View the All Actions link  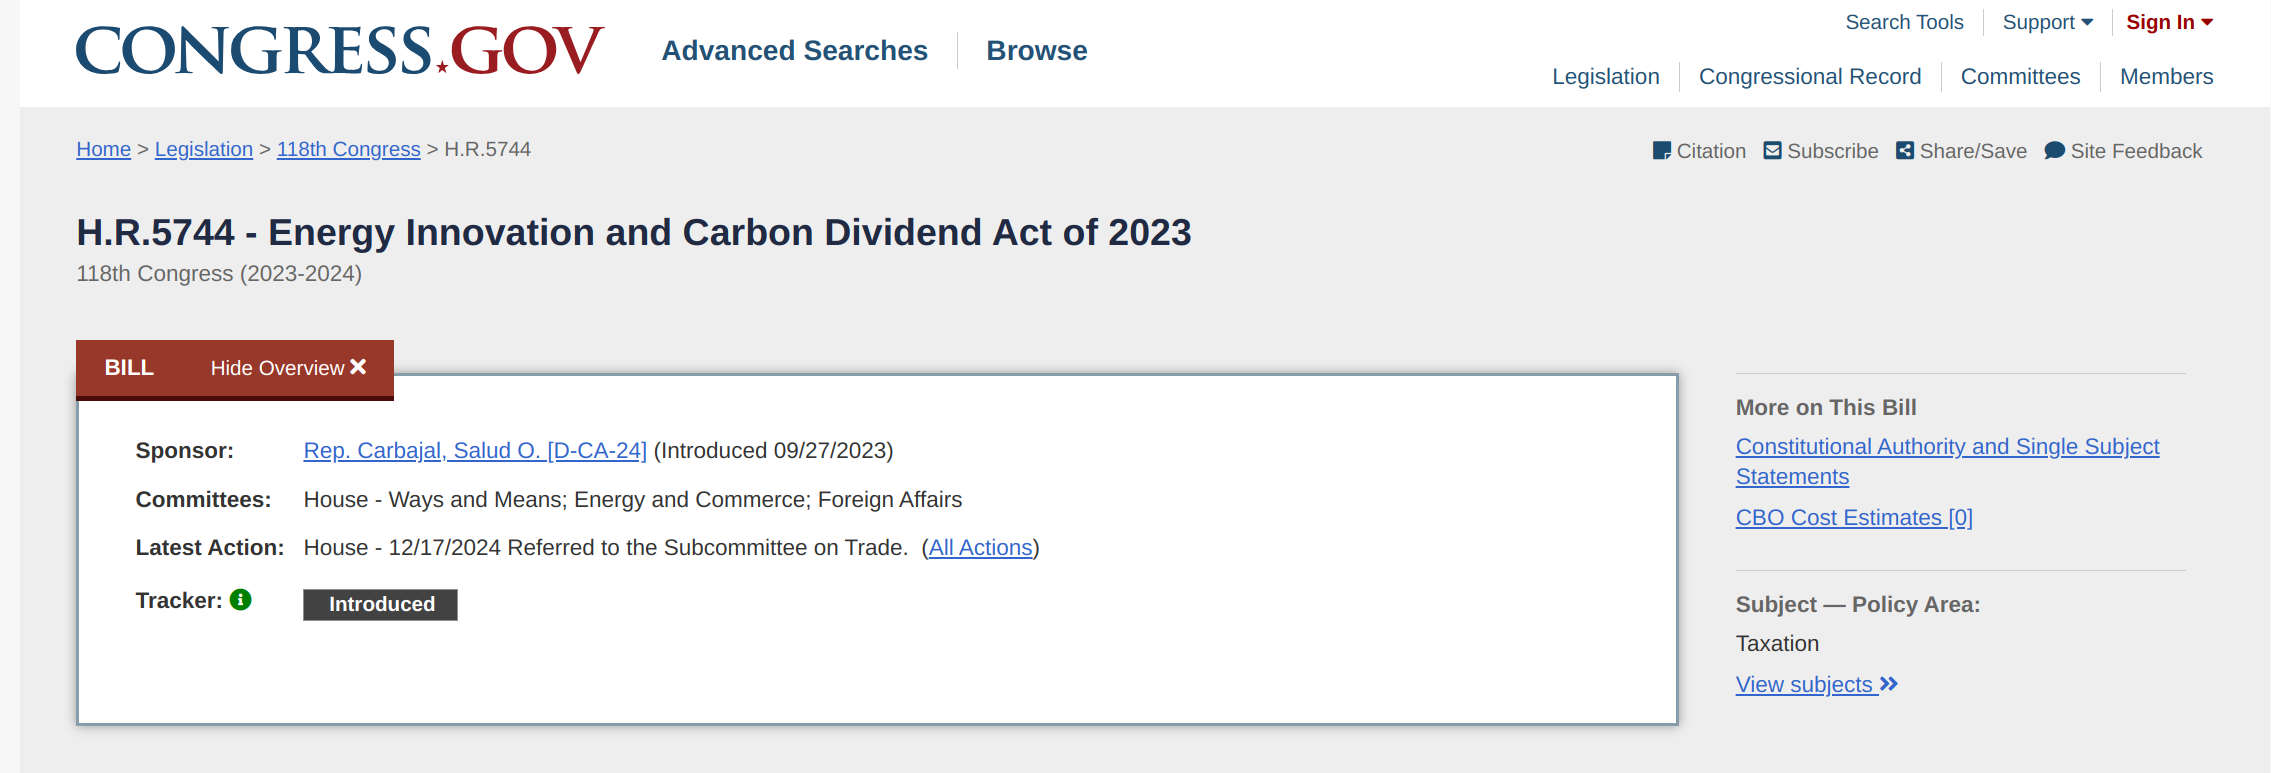[980, 548]
